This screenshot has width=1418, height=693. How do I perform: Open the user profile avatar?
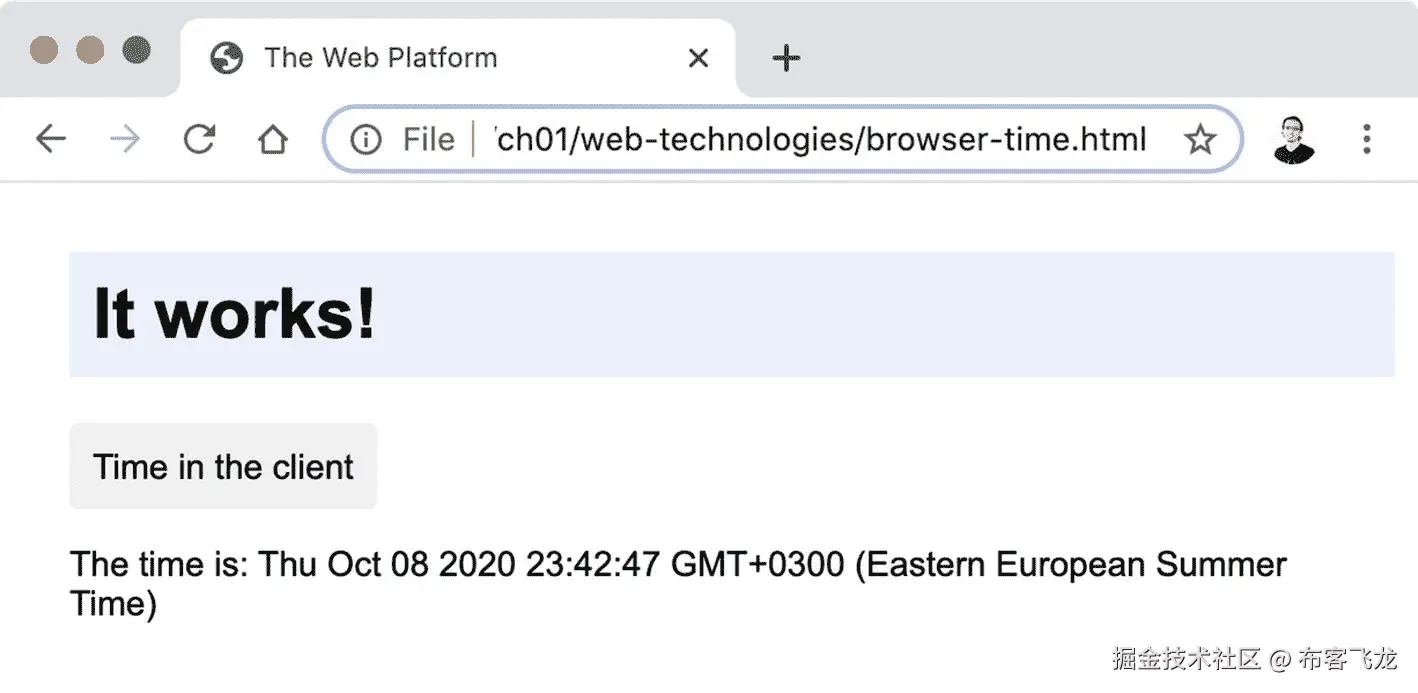point(1293,140)
